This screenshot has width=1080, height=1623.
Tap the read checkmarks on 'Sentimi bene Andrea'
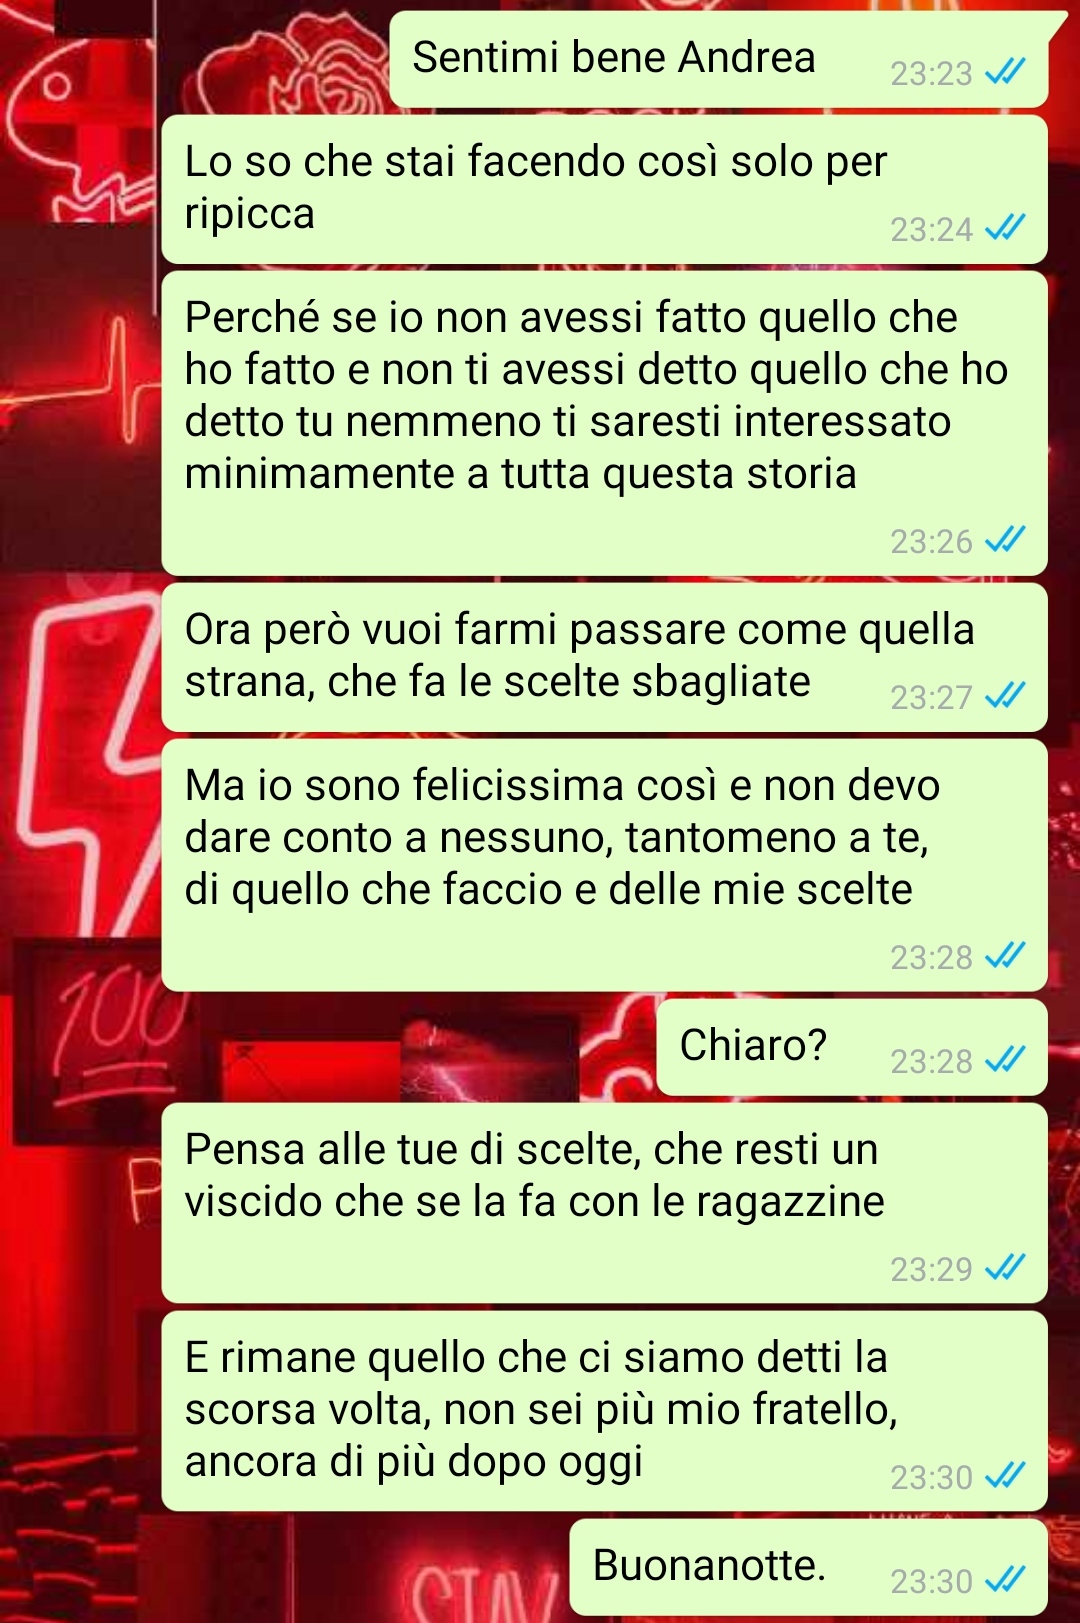point(1005,72)
